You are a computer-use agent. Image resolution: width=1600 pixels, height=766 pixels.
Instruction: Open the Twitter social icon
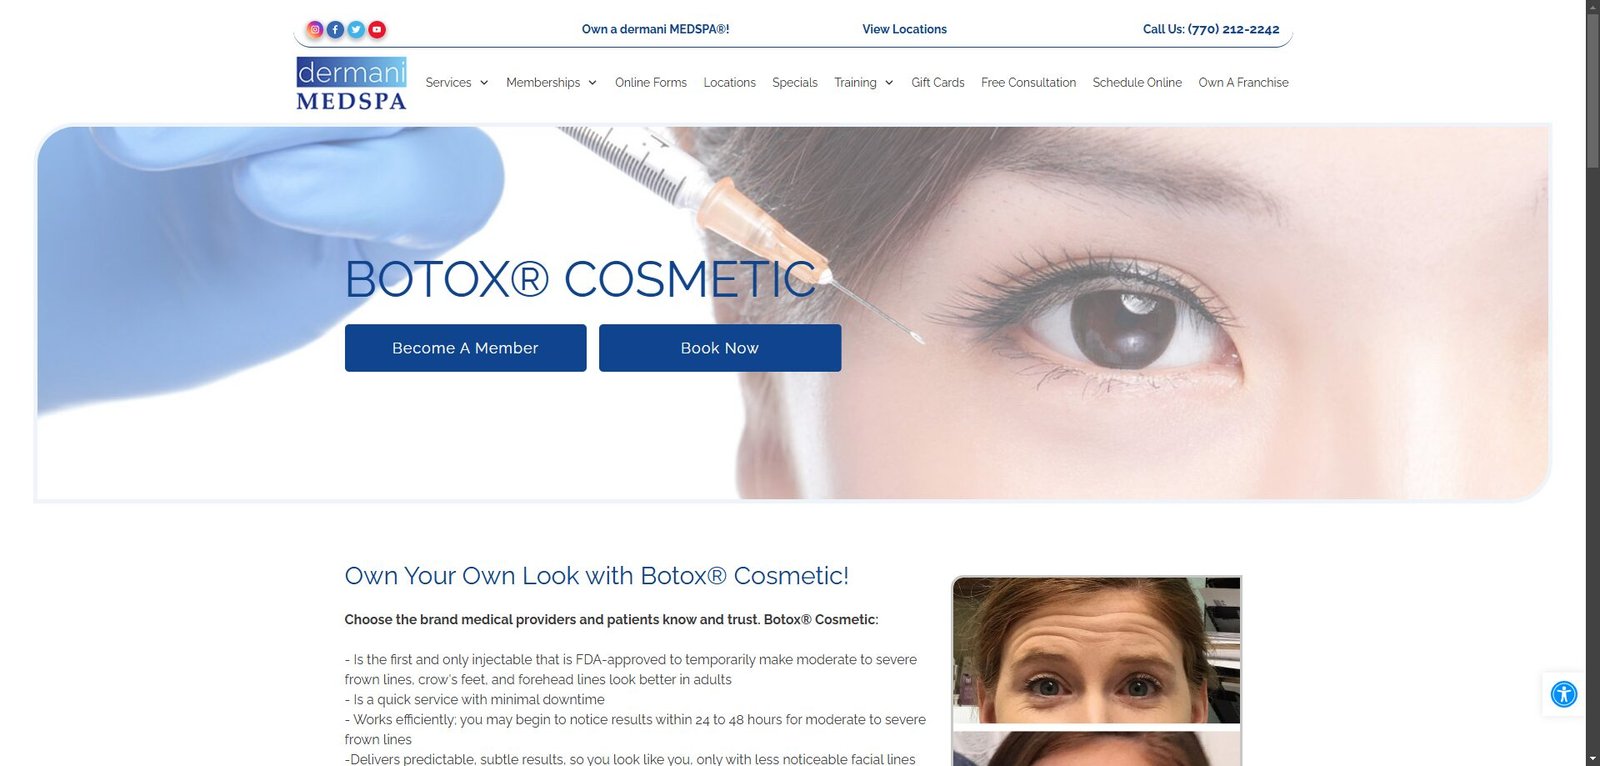[x=356, y=29]
